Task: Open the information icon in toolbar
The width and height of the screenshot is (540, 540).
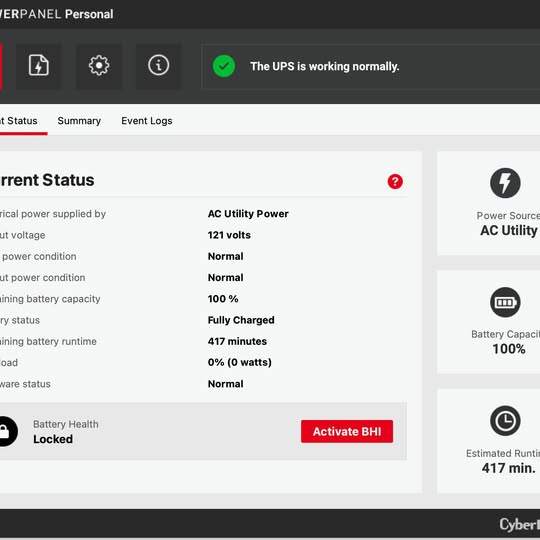Action: click(x=158, y=65)
